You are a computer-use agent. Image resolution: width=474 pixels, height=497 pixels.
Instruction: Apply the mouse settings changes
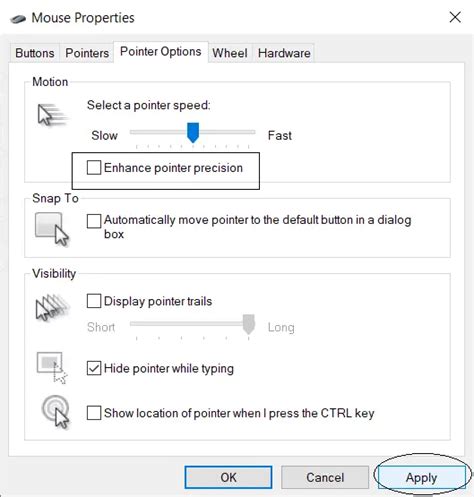coord(421,477)
